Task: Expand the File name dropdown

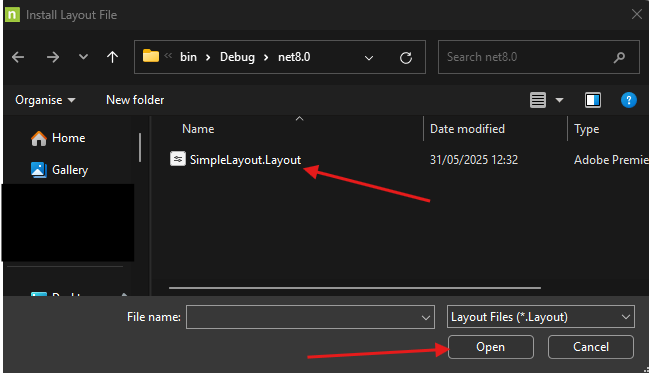Action: click(425, 318)
